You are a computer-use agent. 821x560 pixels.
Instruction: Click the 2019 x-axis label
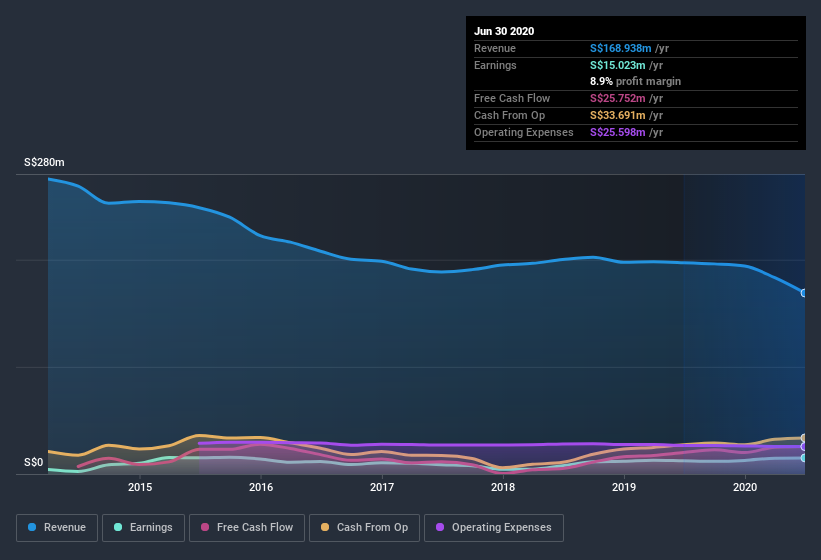coord(624,487)
